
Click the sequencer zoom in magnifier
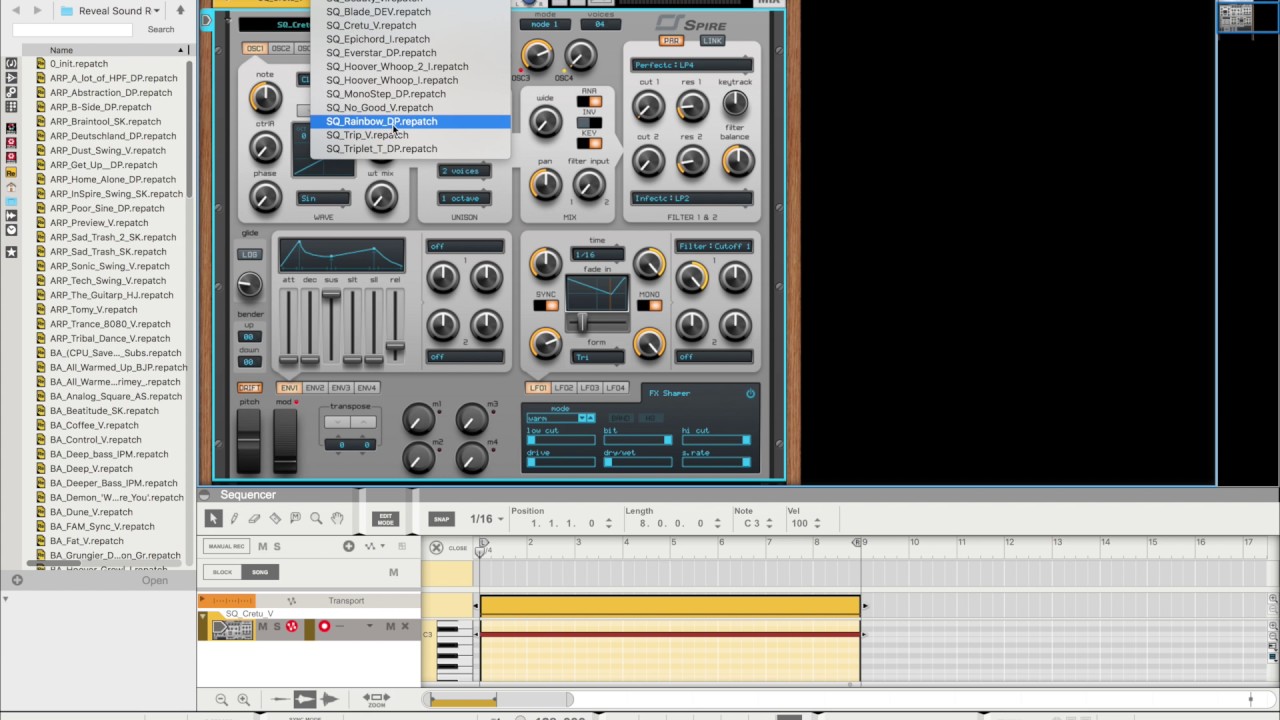(x=243, y=700)
